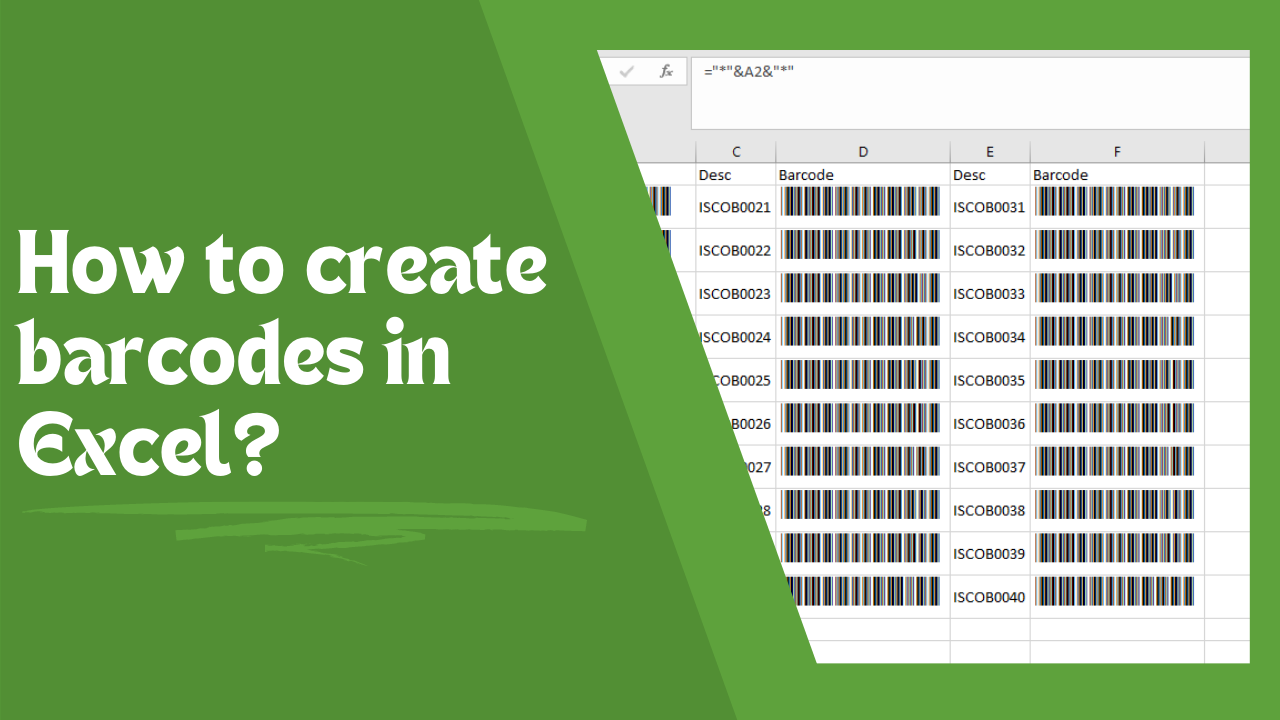Click the barcode next to ISCOB0035

pyautogui.click(x=1115, y=374)
